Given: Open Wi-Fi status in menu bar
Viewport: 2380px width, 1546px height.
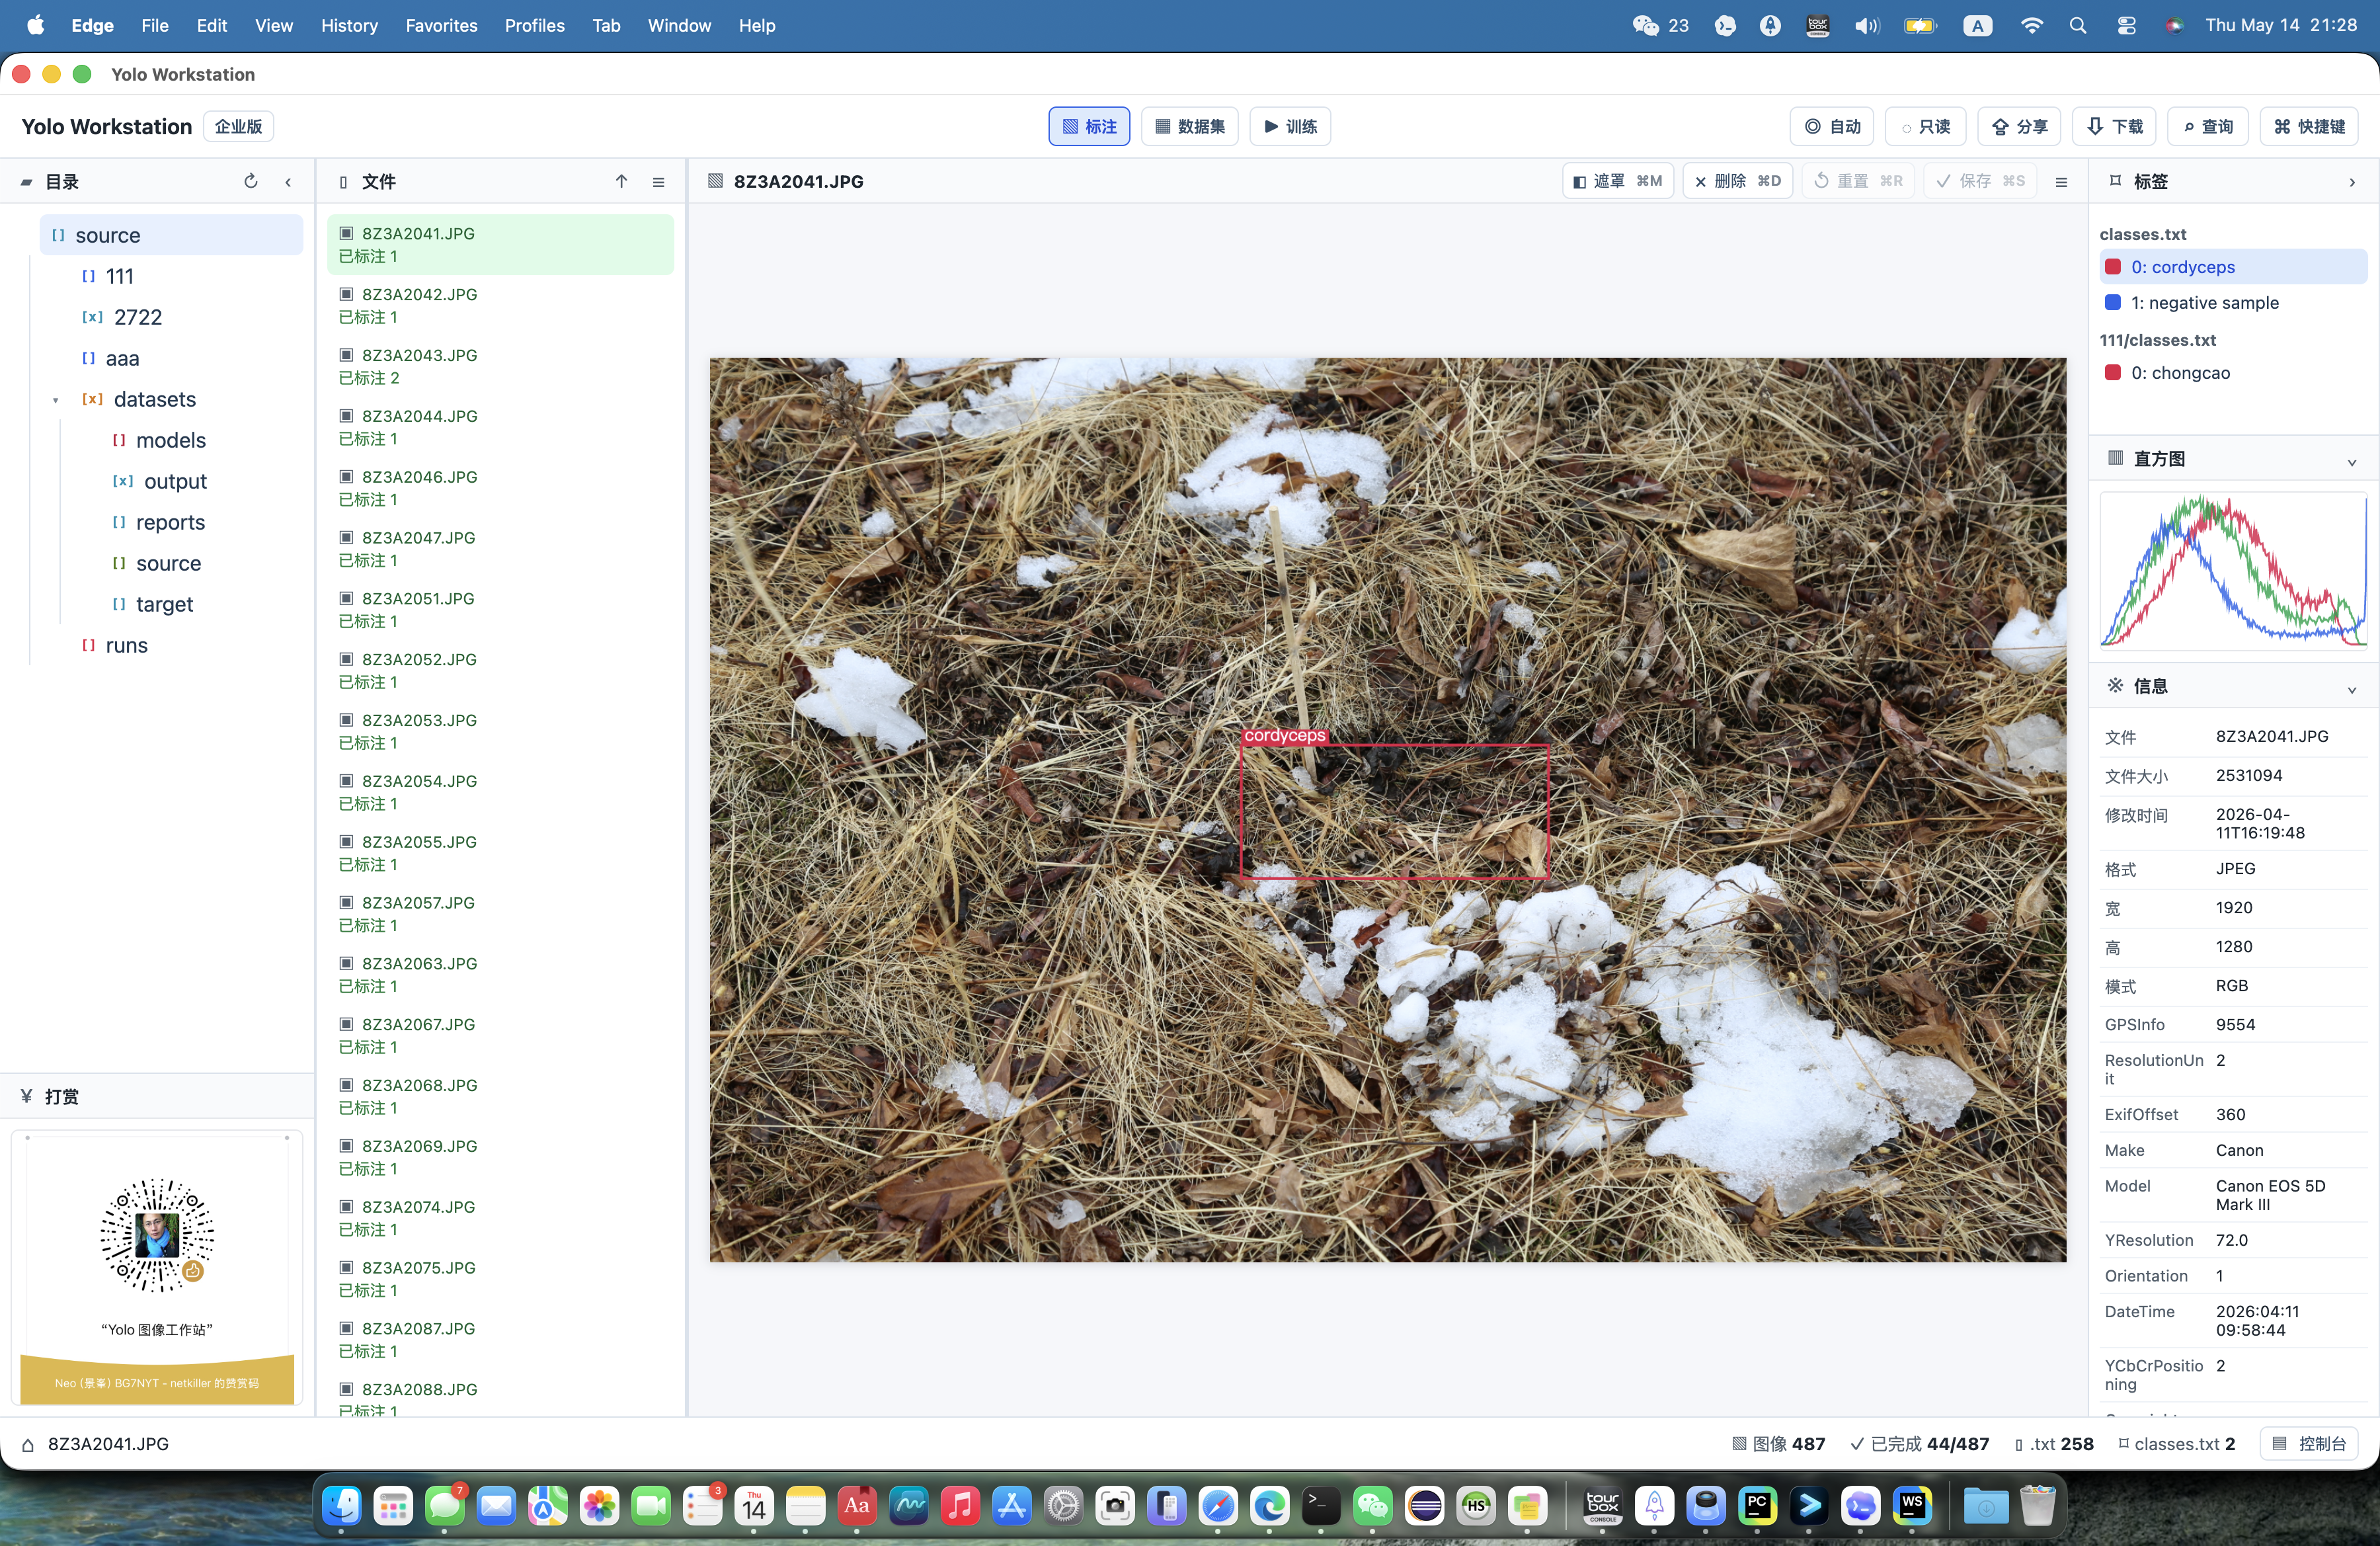Looking at the screenshot, I should [x=2031, y=25].
